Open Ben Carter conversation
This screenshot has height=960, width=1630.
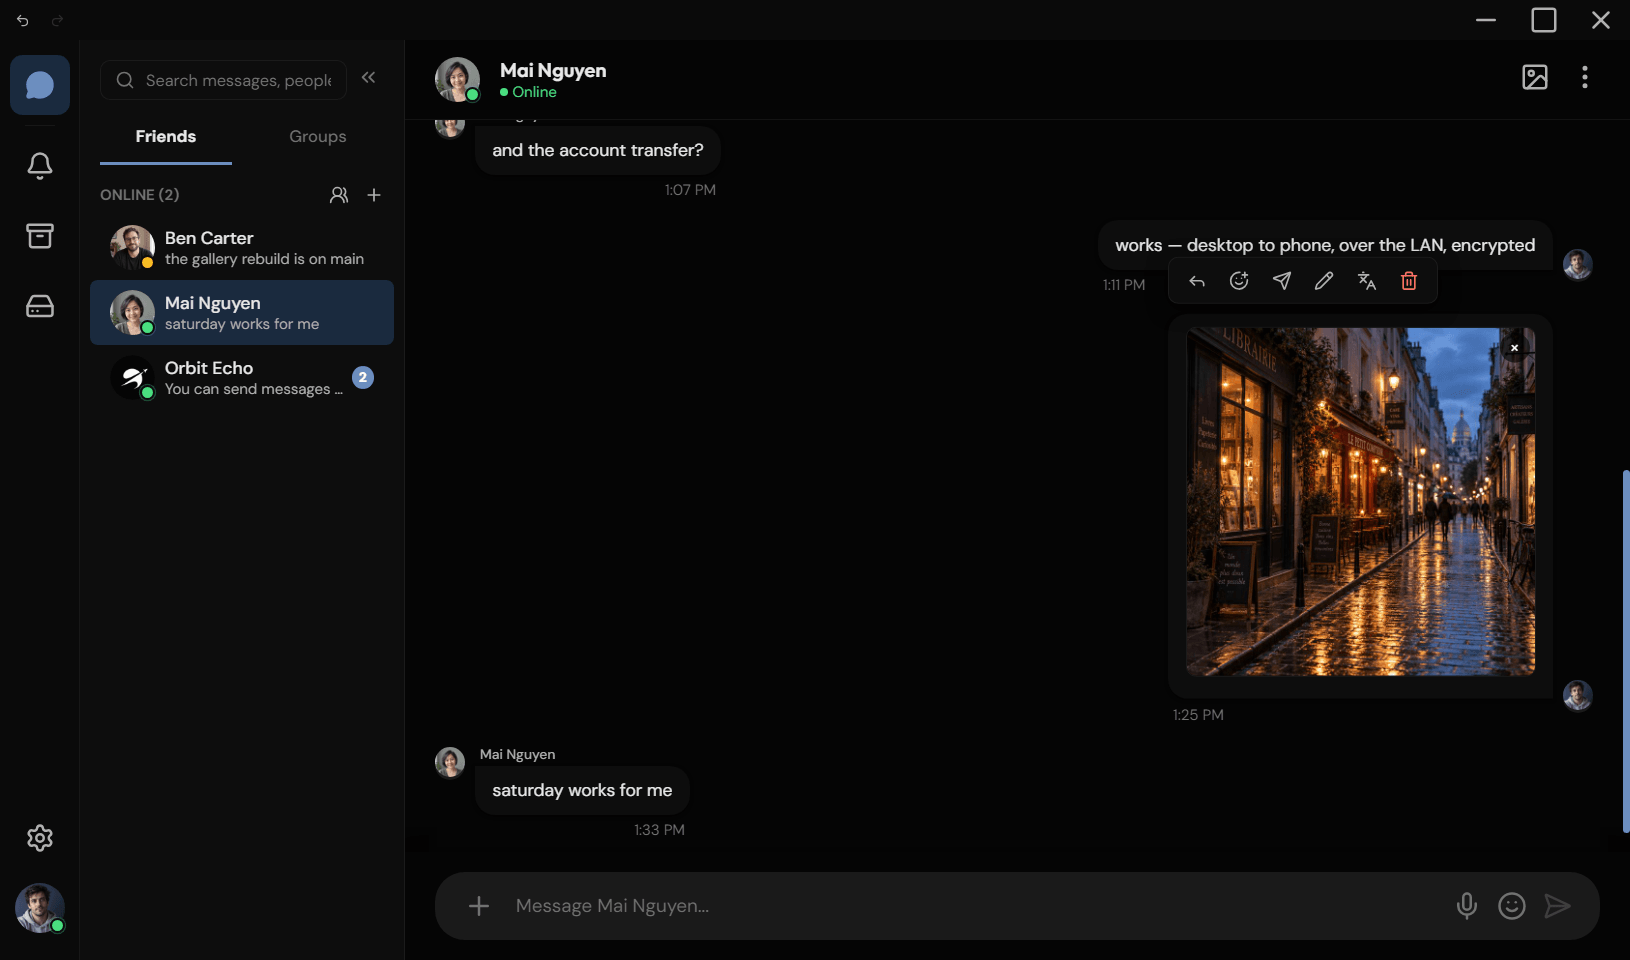pos(242,248)
